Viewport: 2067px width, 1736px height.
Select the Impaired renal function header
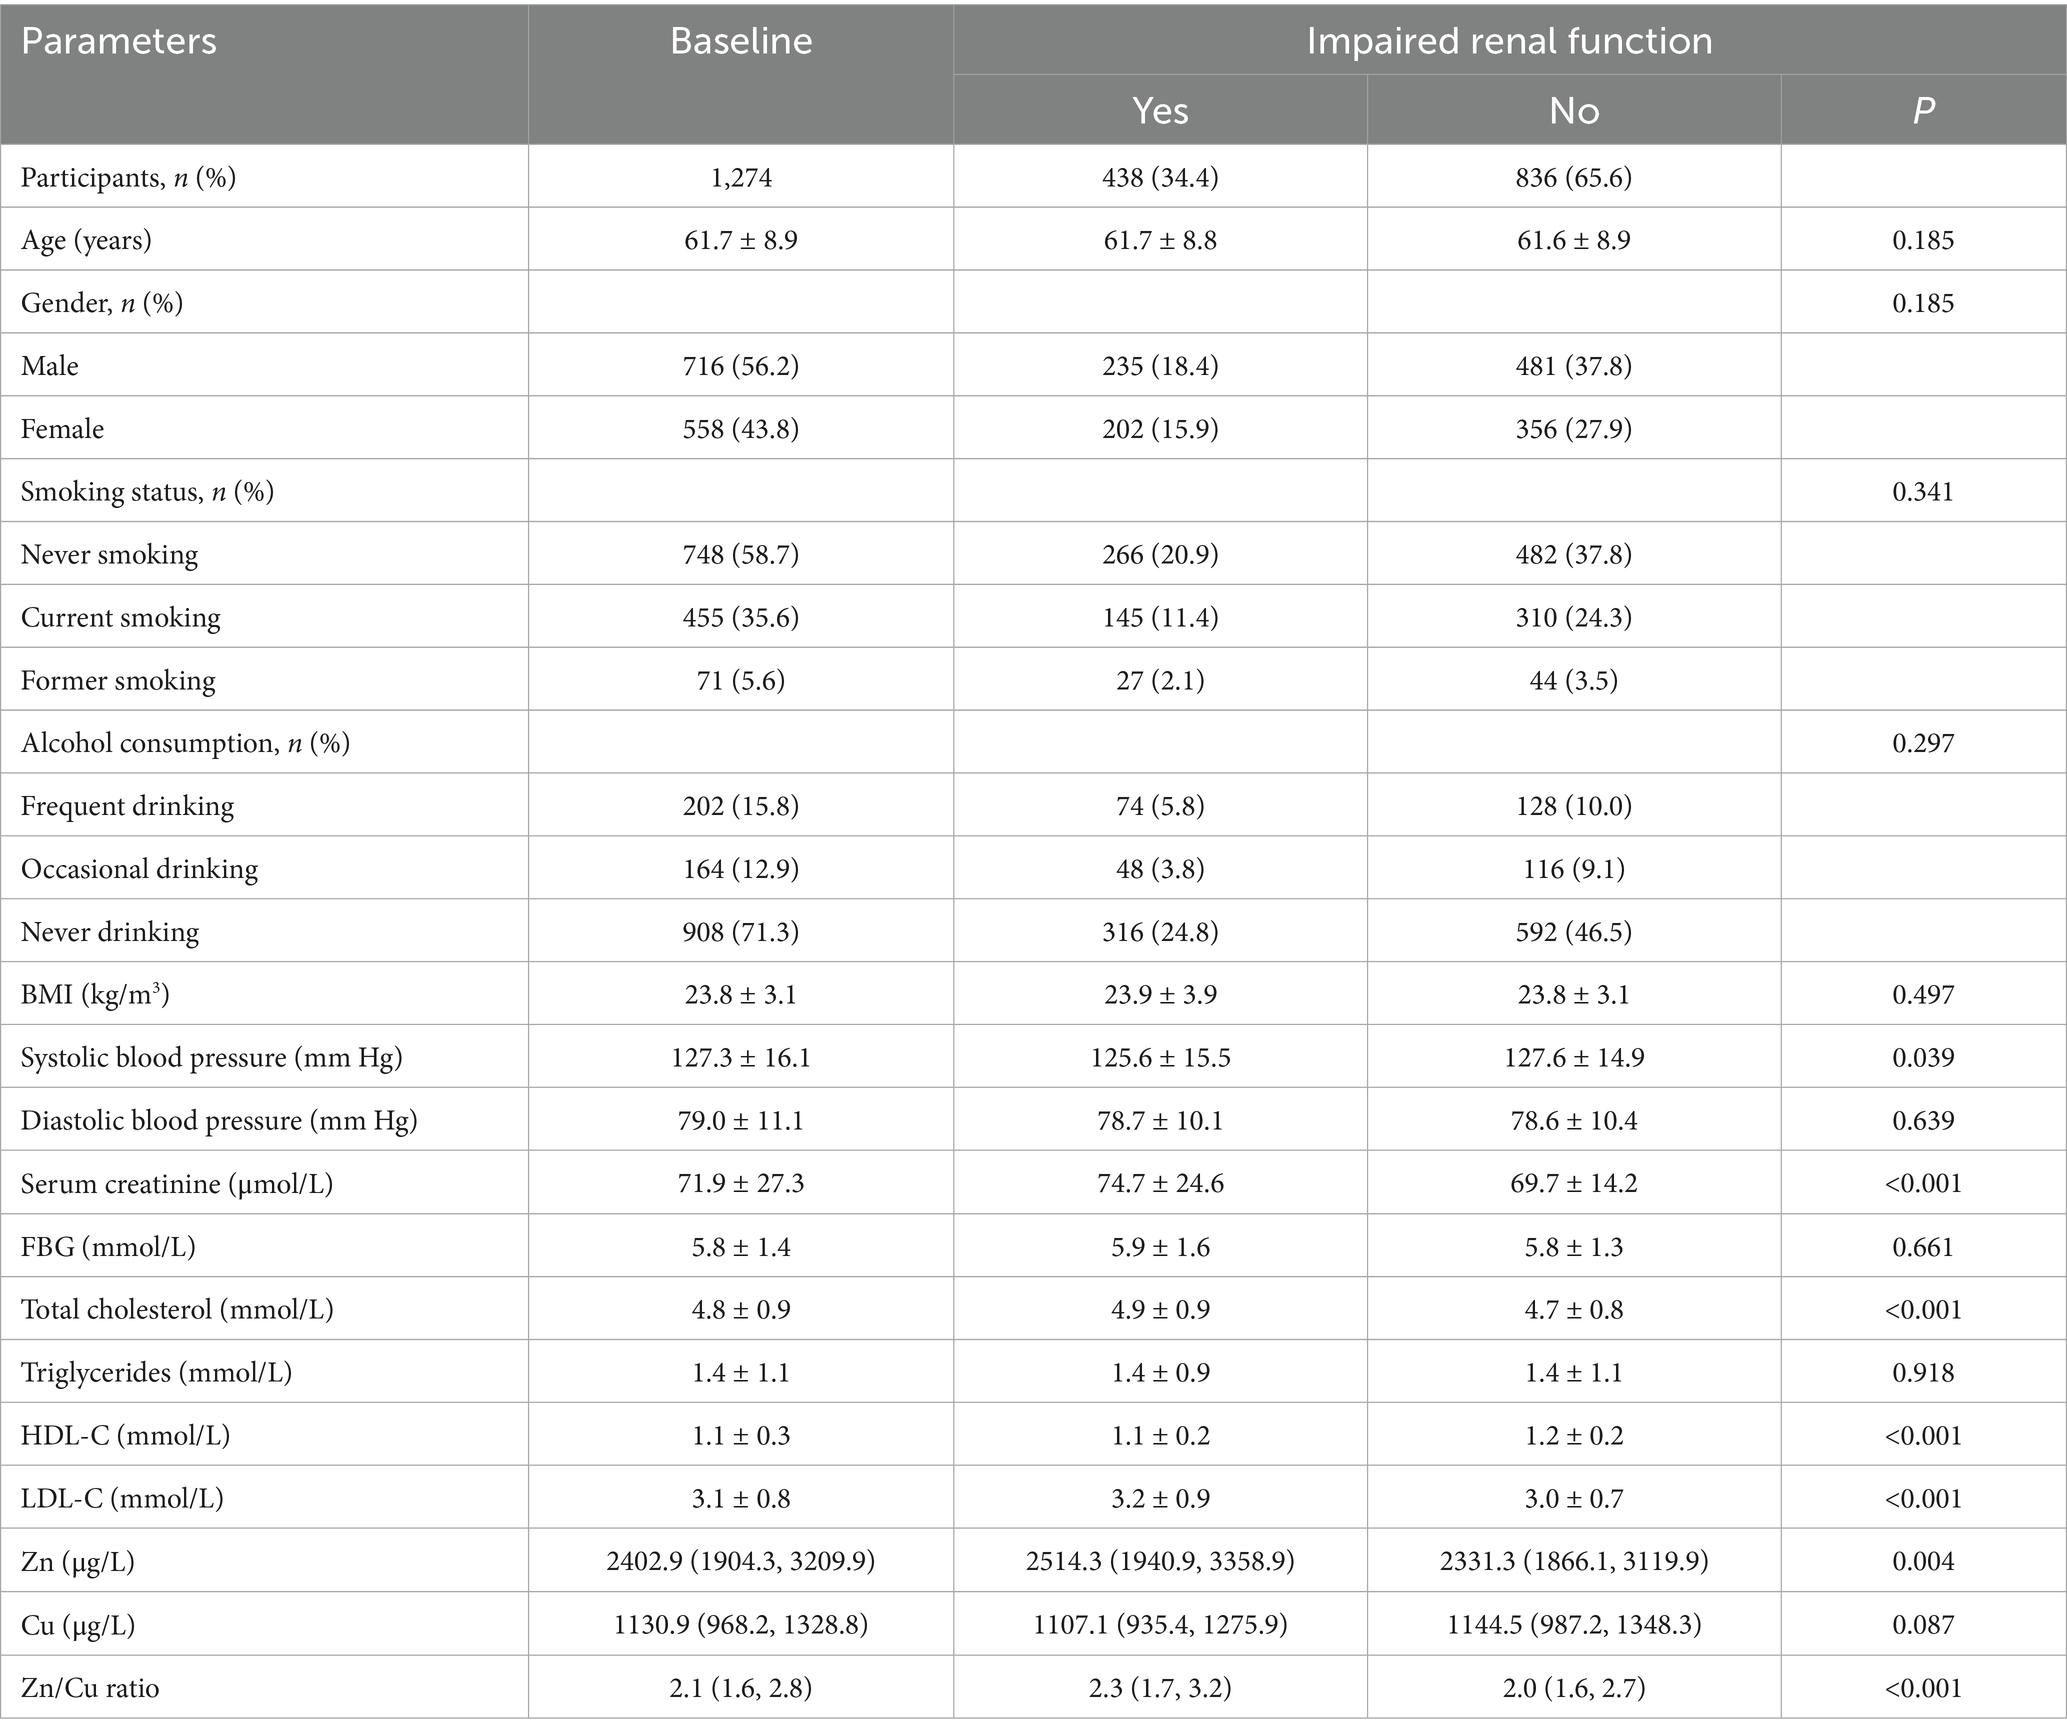1509,41
